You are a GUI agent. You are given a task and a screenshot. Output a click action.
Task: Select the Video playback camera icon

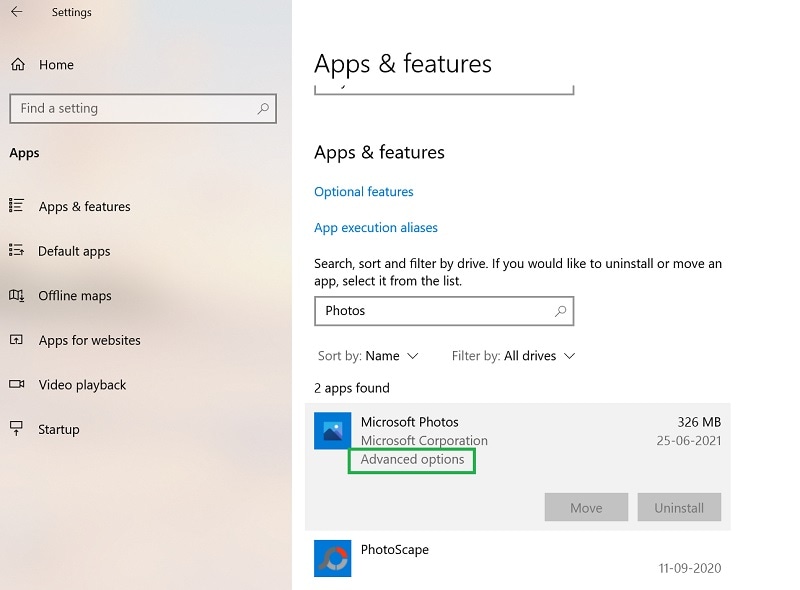pos(16,384)
